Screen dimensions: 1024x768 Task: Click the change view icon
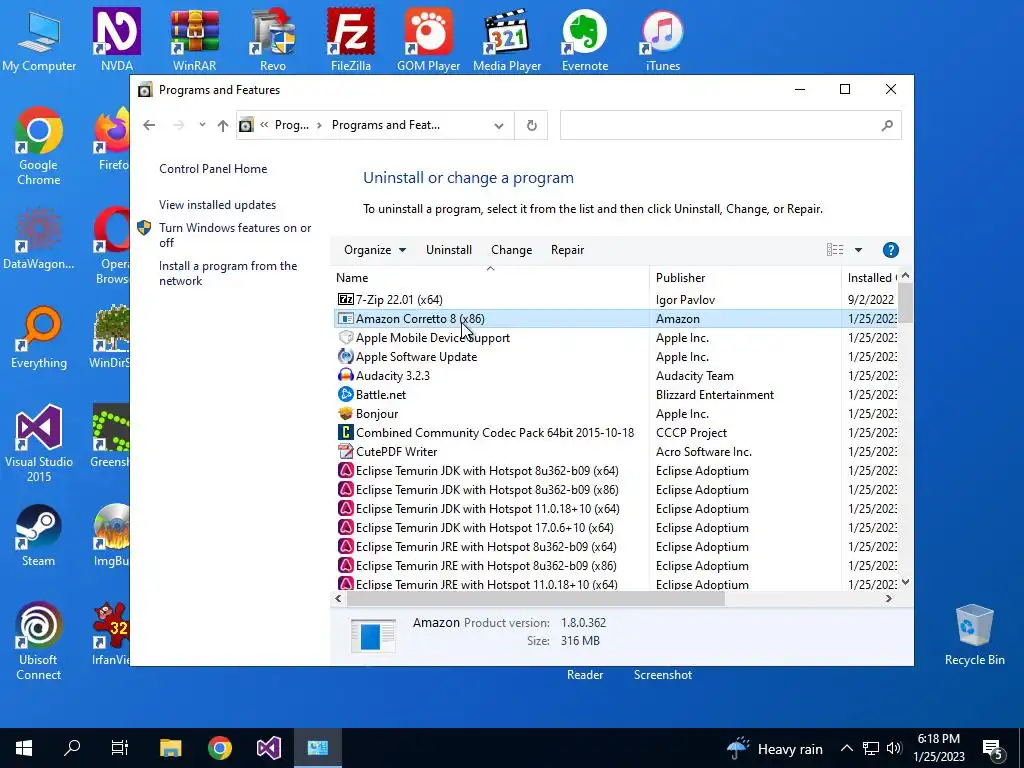tap(835, 250)
